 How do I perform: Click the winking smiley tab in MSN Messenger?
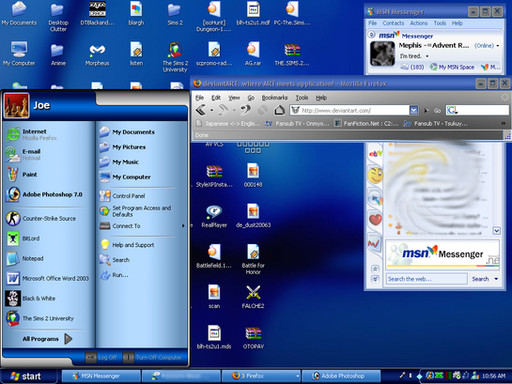375,175
